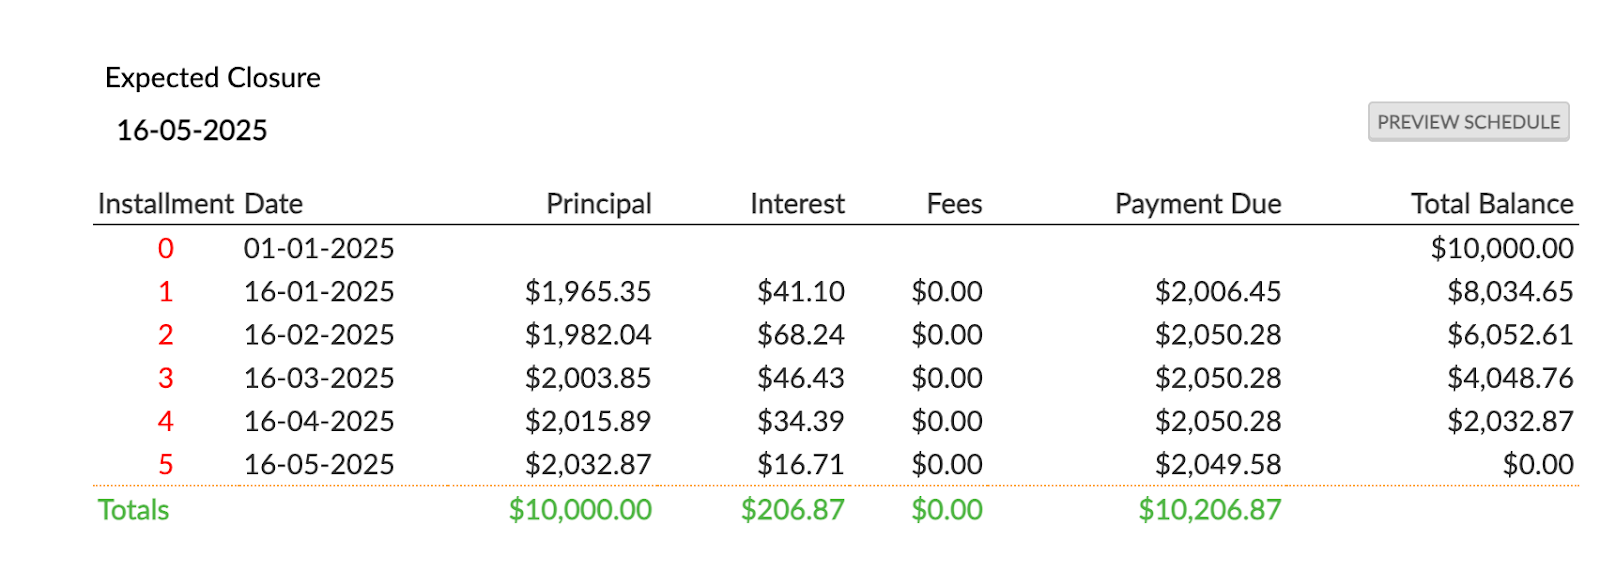
Task: Click the date 01-01-2025 in row 0
Action: [x=319, y=248]
